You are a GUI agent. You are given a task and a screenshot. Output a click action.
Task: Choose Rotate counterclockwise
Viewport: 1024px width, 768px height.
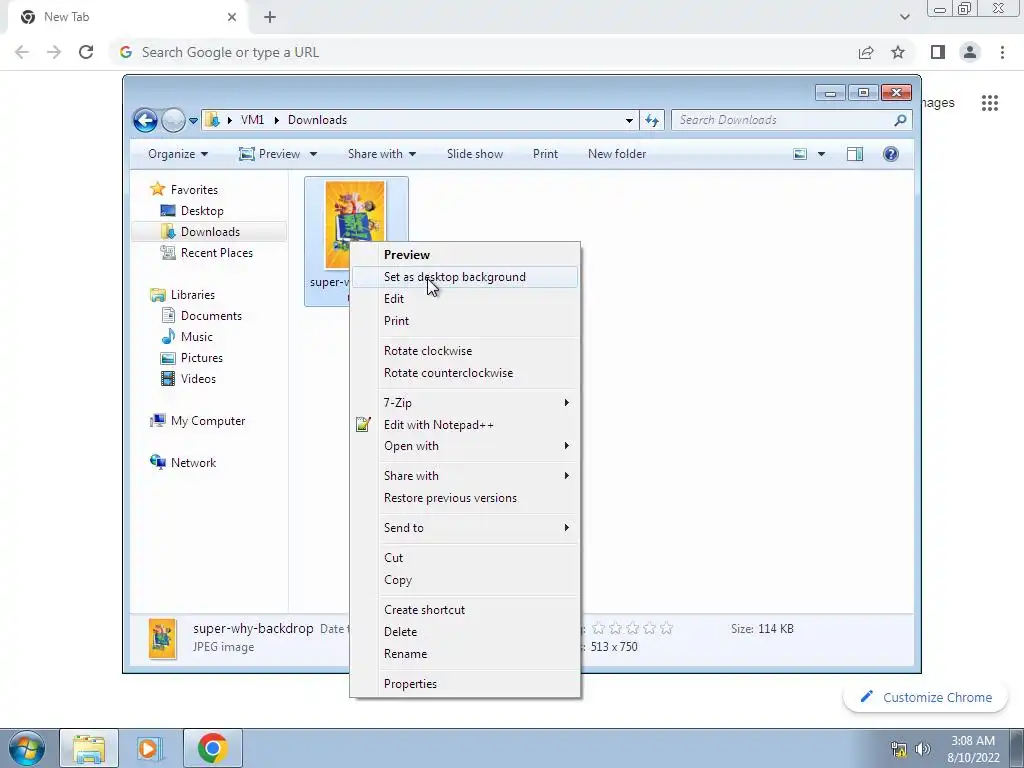coord(465,373)
